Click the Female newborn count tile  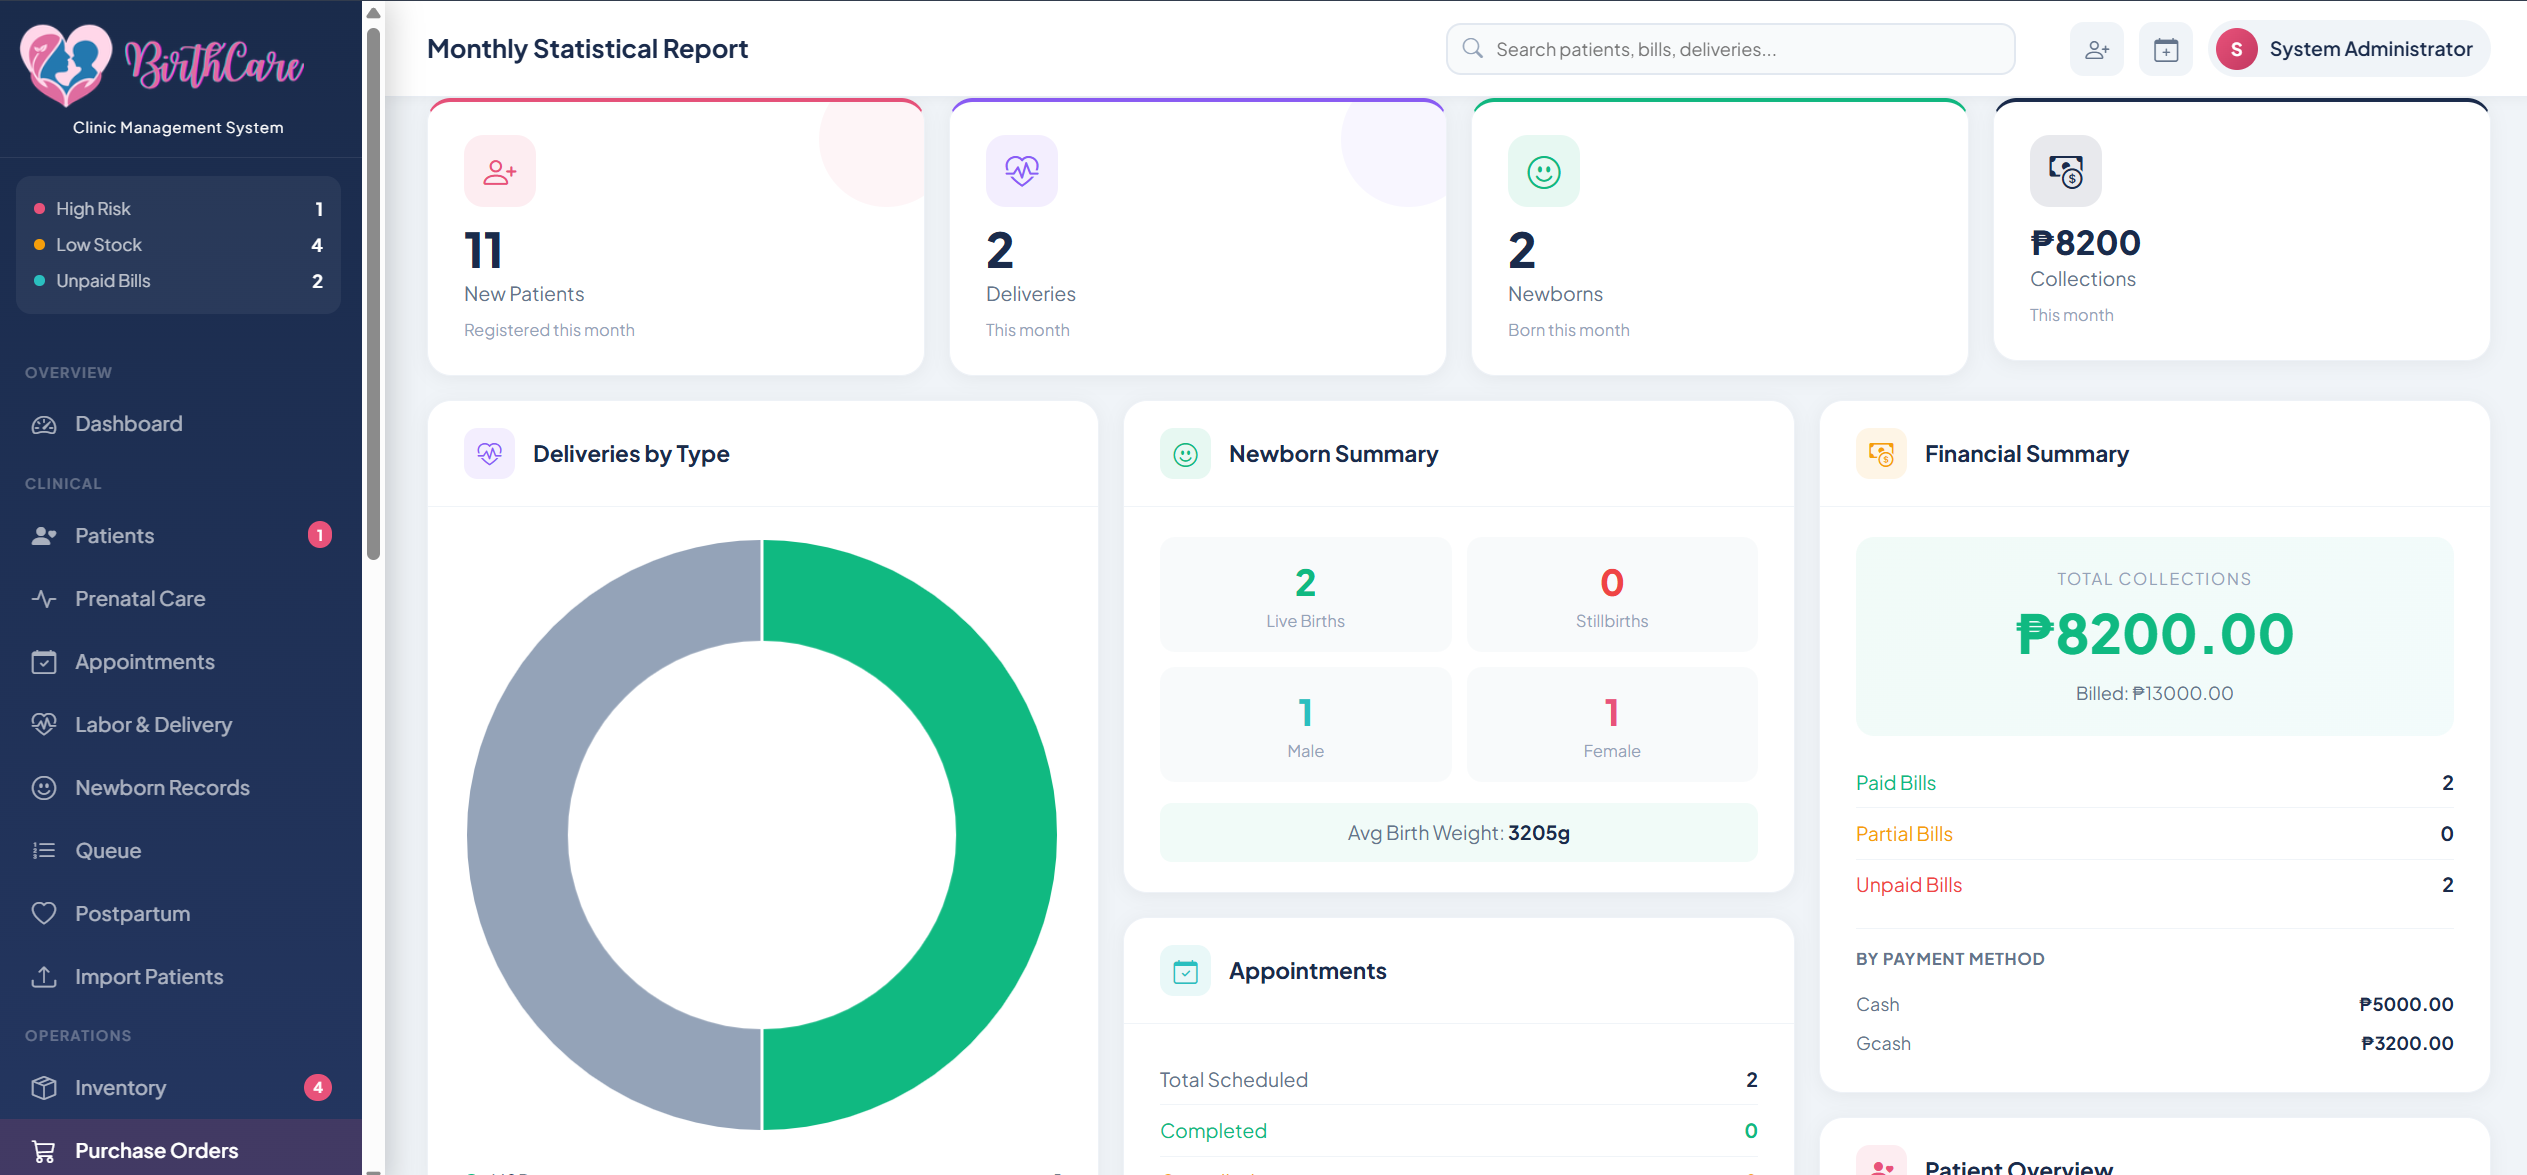tap(1612, 725)
